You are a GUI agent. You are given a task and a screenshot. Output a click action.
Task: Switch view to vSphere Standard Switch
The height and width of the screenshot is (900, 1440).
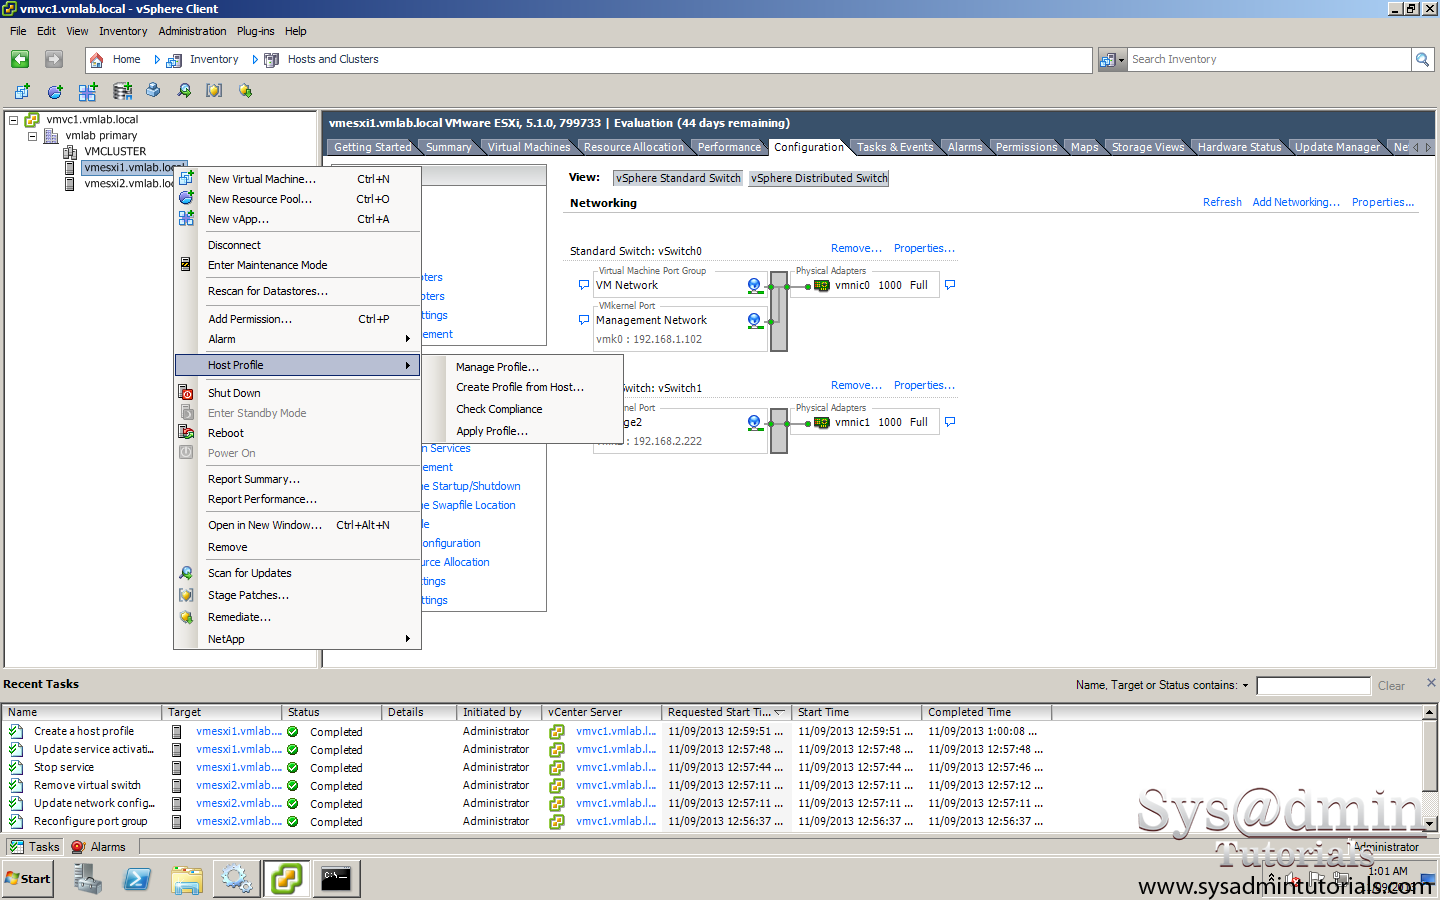pyautogui.click(x=678, y=178)
